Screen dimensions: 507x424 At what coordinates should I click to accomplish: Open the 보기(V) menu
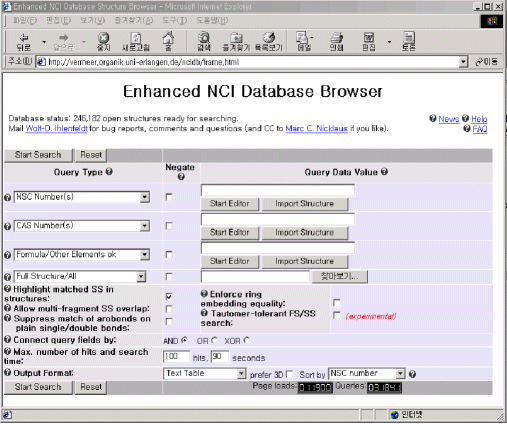click(92, 20)
